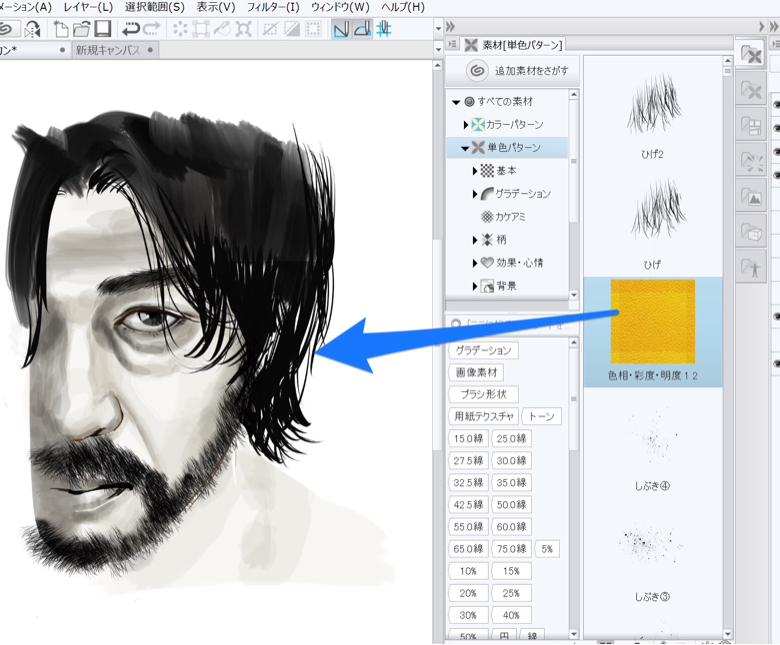Viewport: 780px width, 645px height.
Task: Select the frame template material icon in right dock
Action: point(751,125)
